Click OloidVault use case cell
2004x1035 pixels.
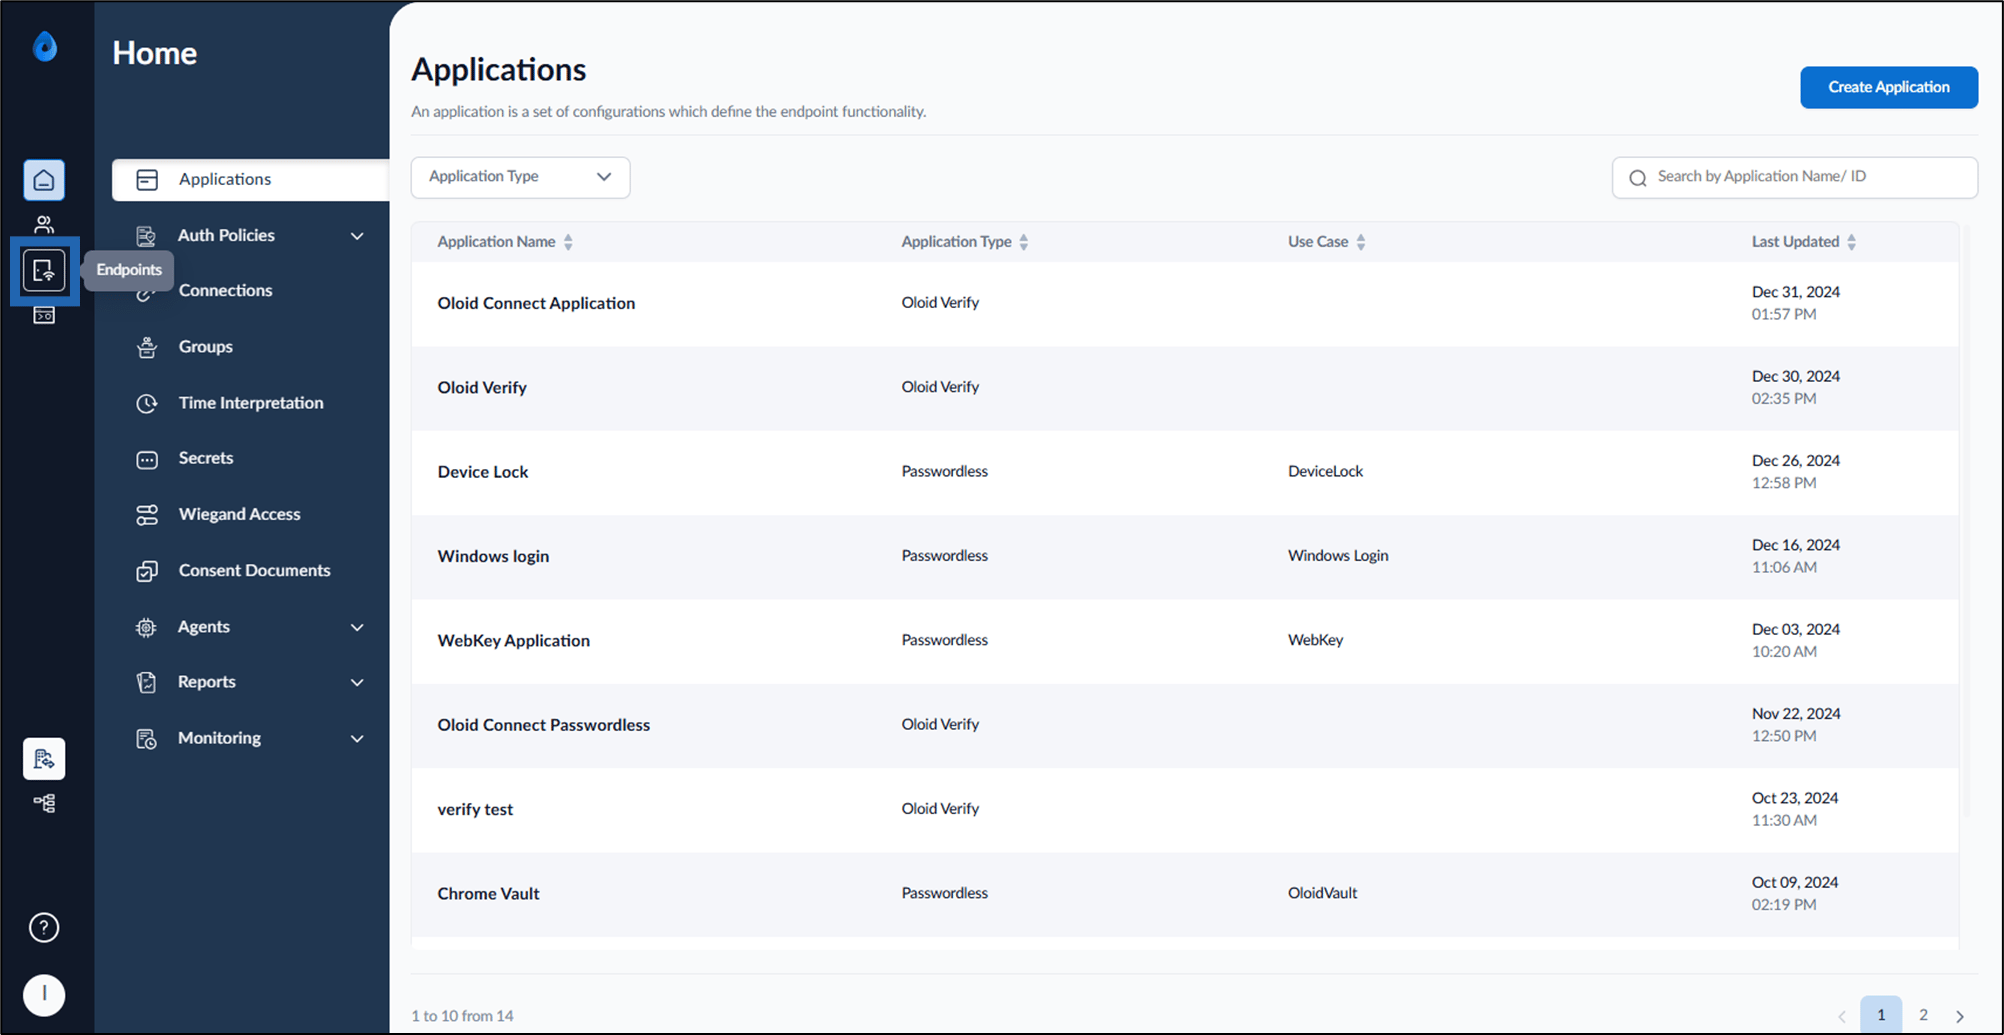(x=1322, y=893)
